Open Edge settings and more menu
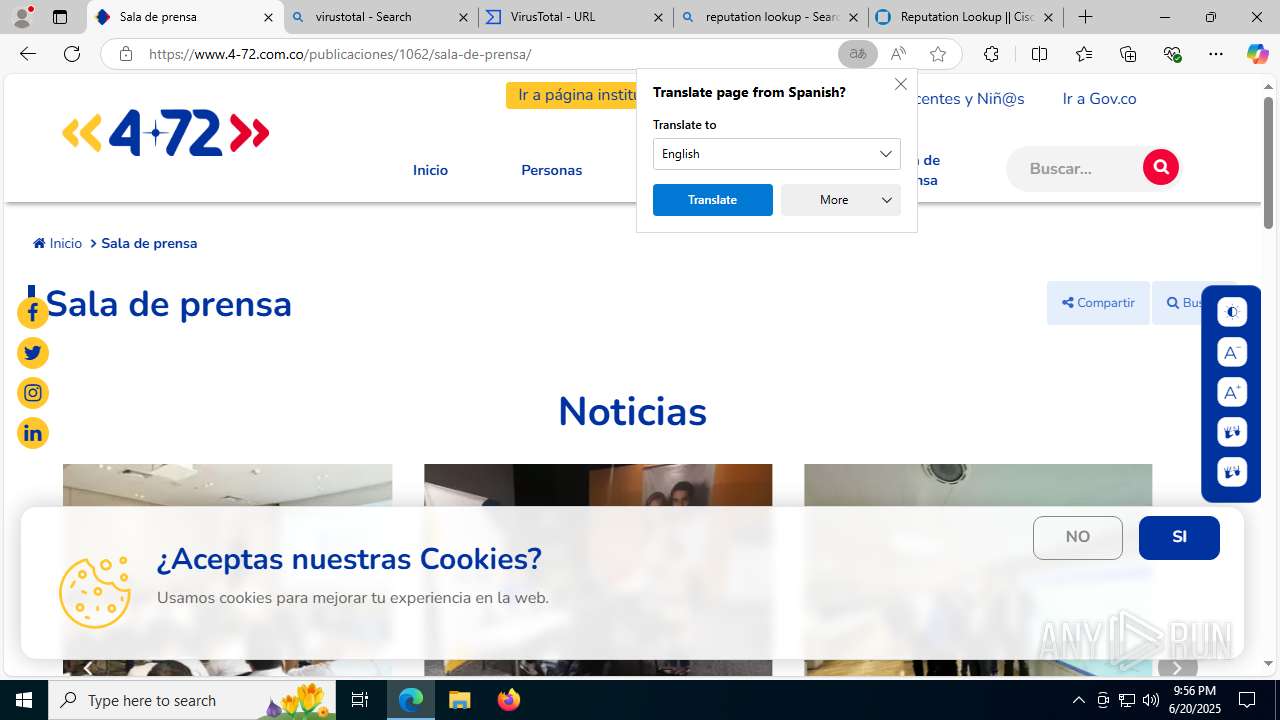The width and height of the screenshot is (1280, 720). pos(1216,54)
